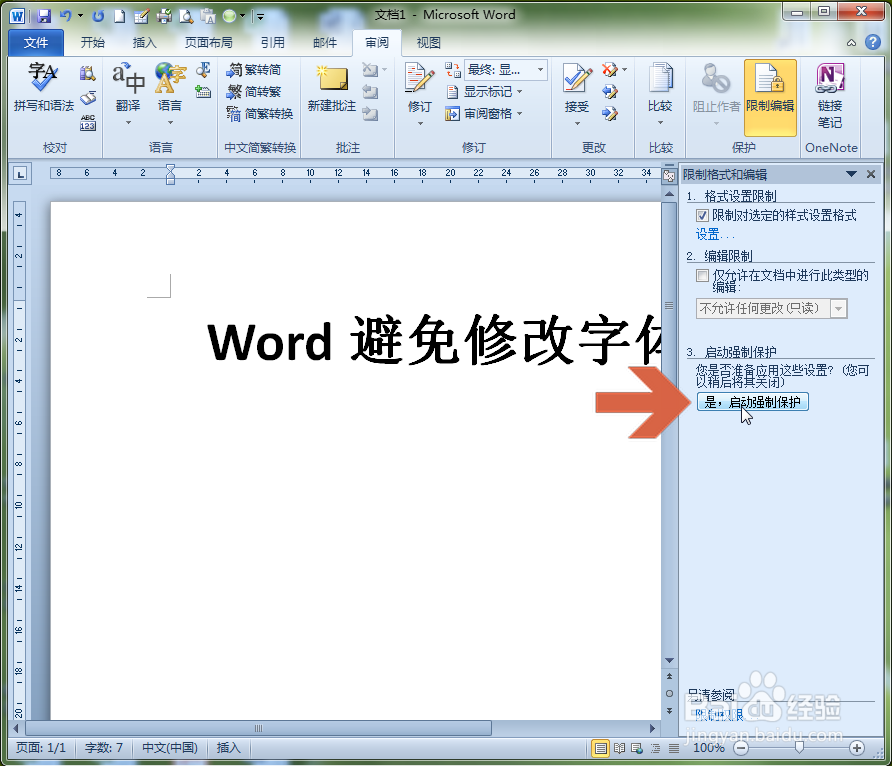
Task: Click the 插入 insert mode status item
Action: pyautogui.click(x=228, y=748)
